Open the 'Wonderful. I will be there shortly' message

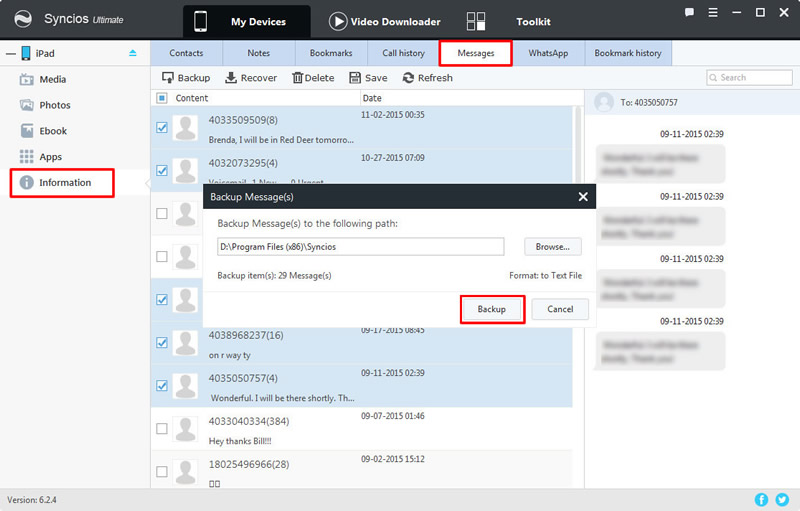point(283,398)
